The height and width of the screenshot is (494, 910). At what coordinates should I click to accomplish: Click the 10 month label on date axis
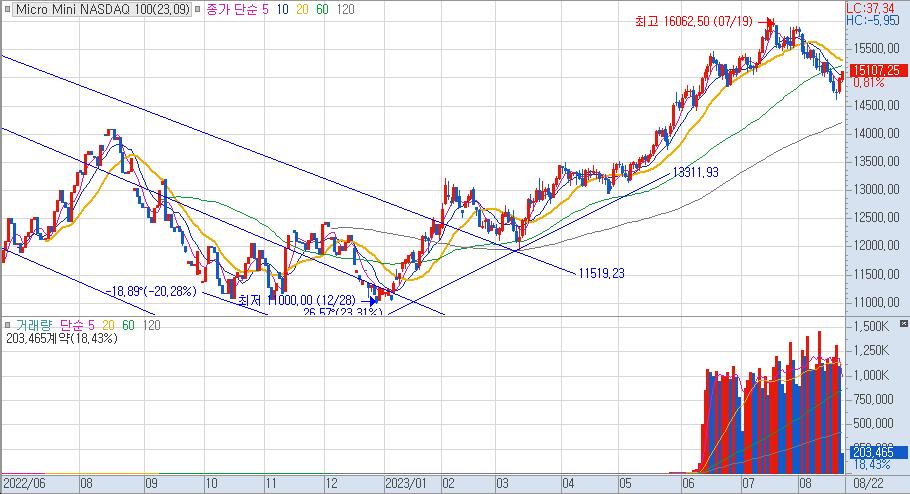click(x=211, y=484)
